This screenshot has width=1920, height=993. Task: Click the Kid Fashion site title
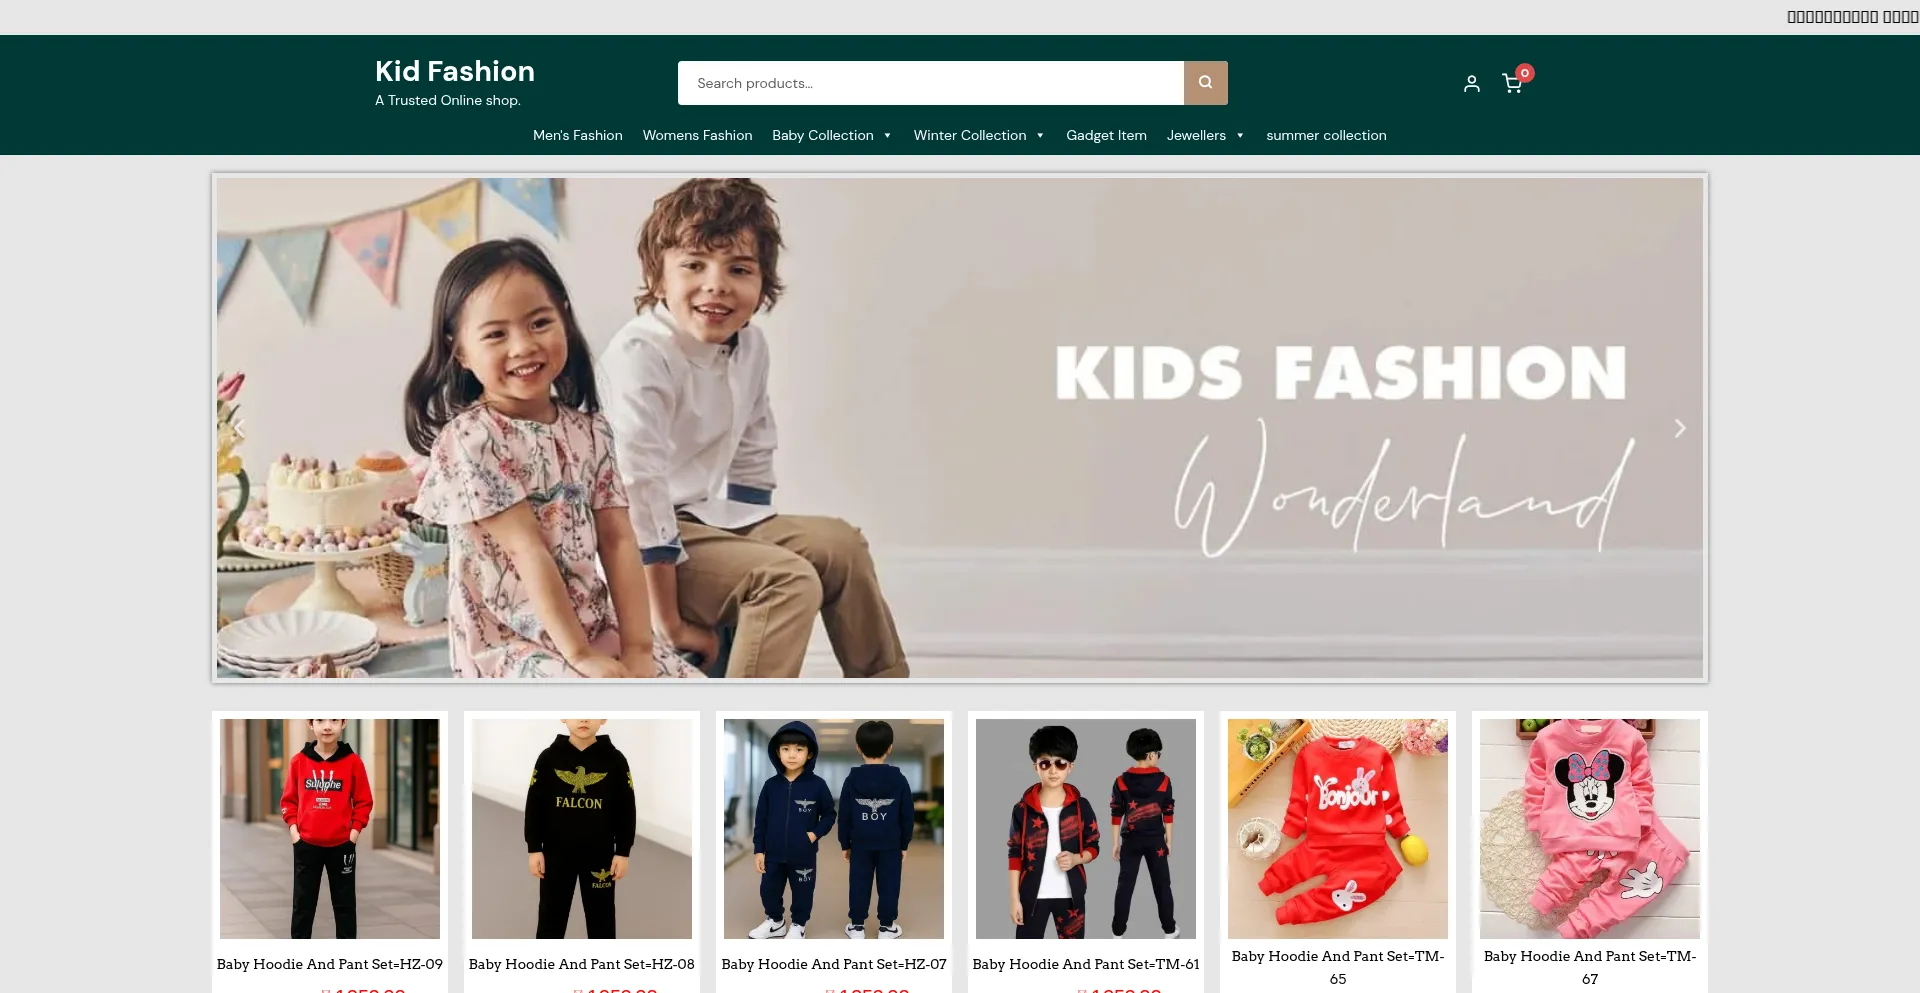click(455, 71)
